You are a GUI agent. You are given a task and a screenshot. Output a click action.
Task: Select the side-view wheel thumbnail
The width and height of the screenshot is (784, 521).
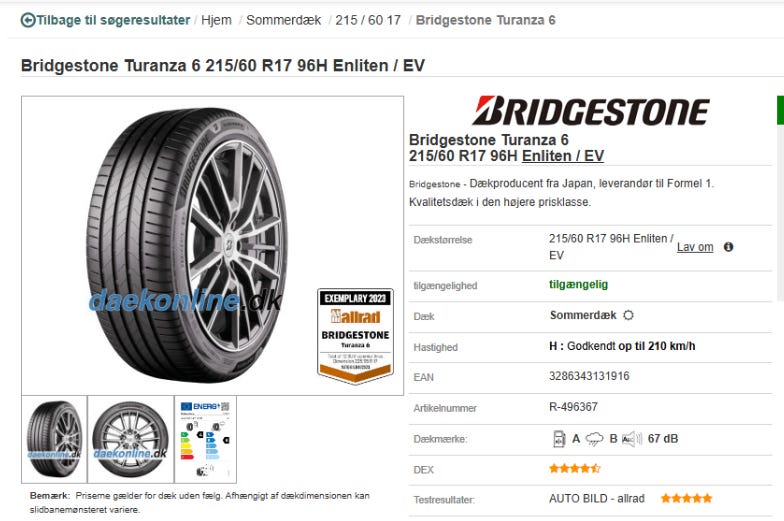click(131, 440)
